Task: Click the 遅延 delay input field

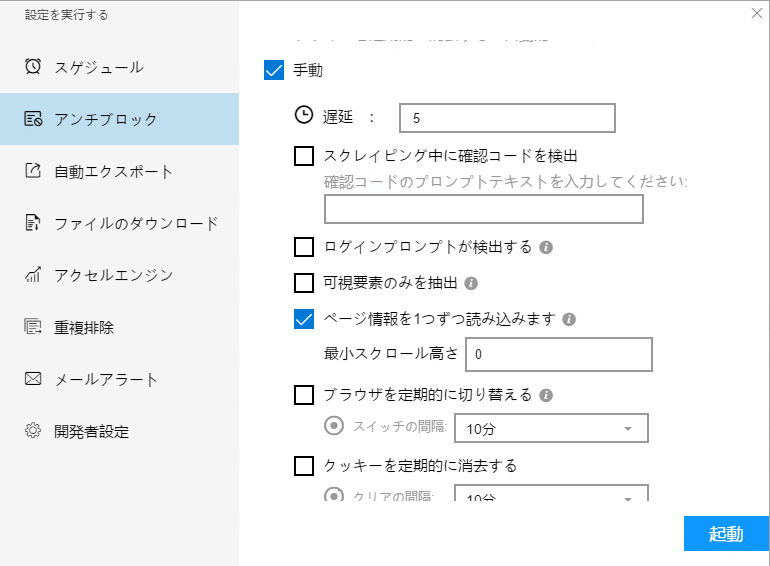Action: point(506,118)
